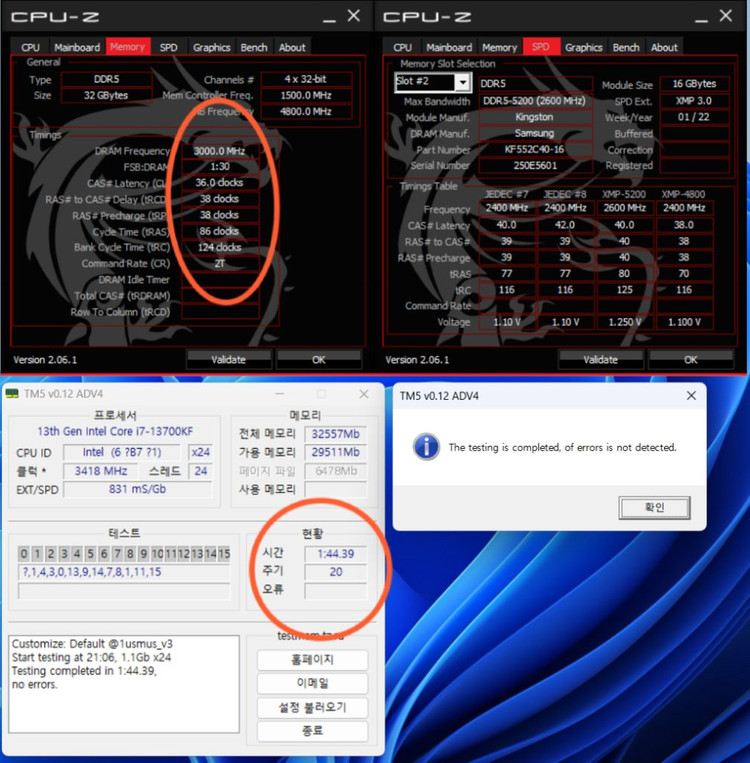Image resolution: width=750 pixels, height=763 pixels.
Task: Open Mainboard tab in right CPU-Z window
Action: (x=449, y=47)
